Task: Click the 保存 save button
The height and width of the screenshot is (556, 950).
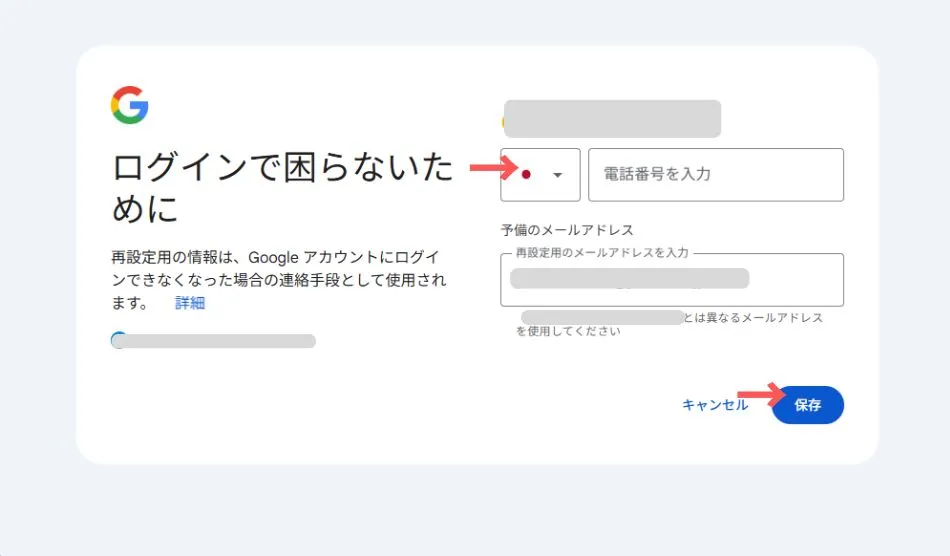Action: point(808,405)
